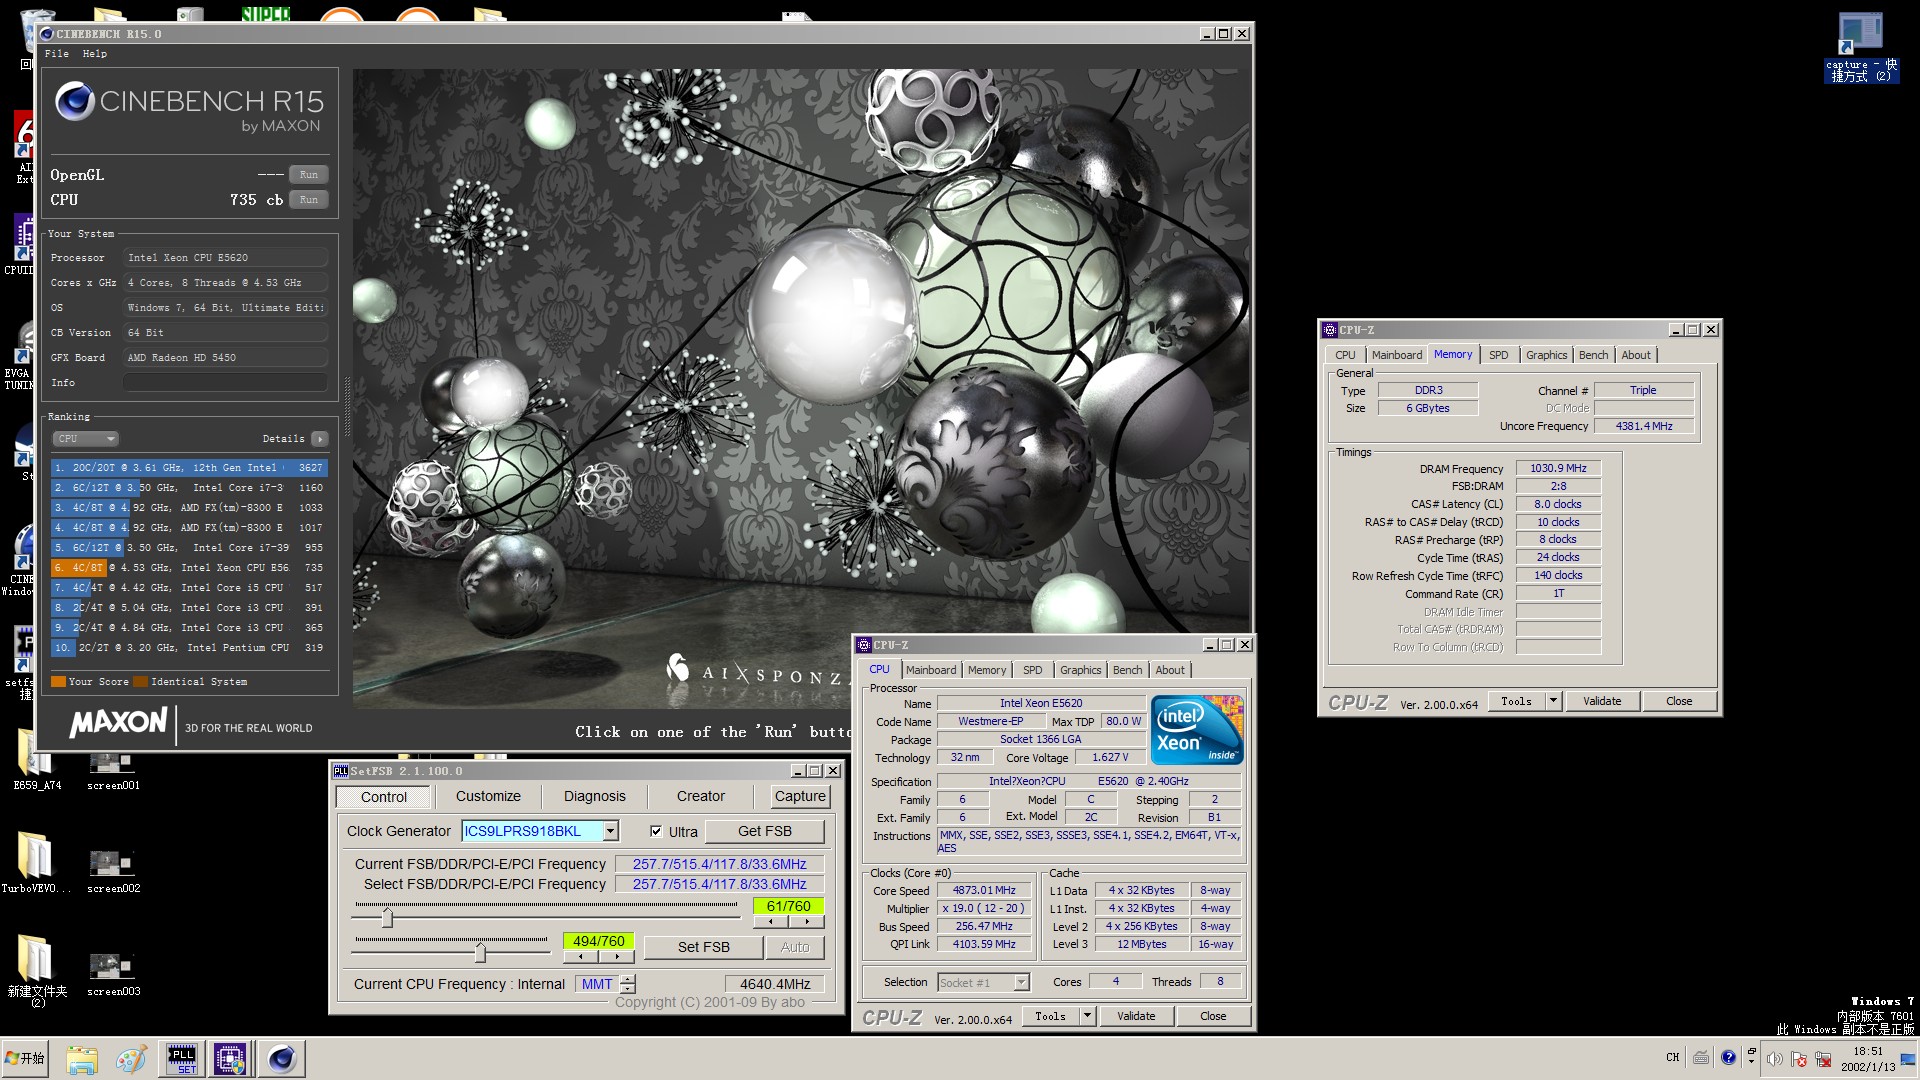This screenshot has height=1080, width=1920.
Task: Click the volume speaker tray icon
Action: [x=1774, y=1059]
